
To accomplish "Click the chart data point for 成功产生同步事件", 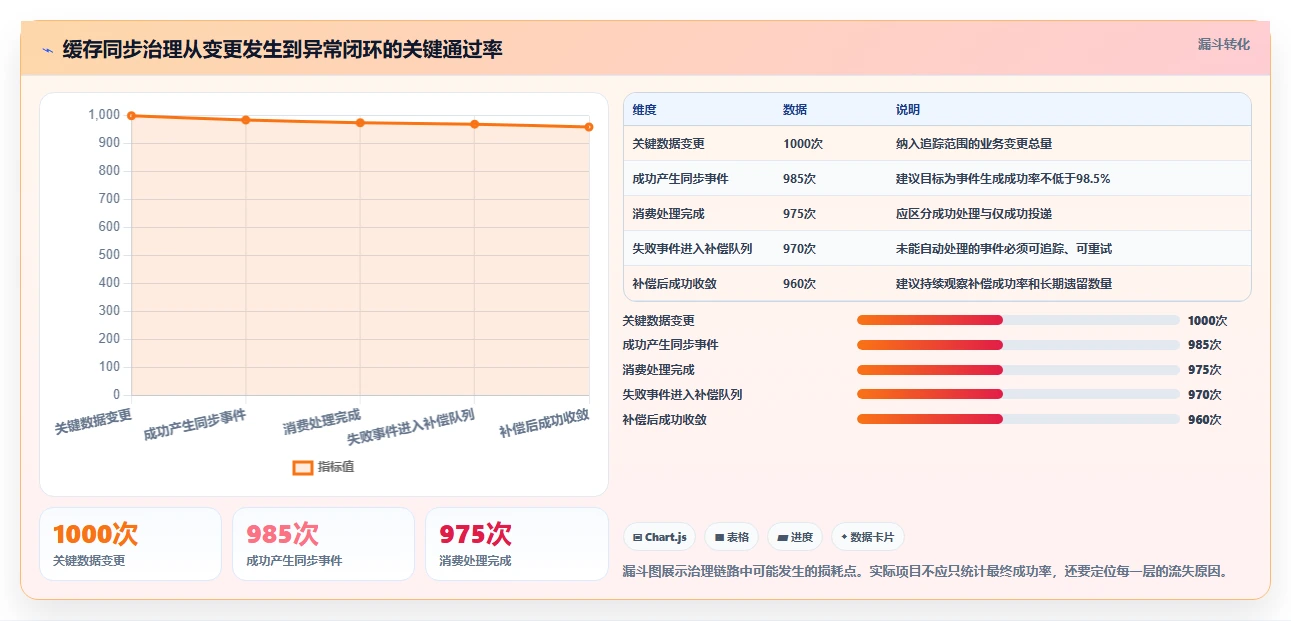I will (x=246, y=120).
